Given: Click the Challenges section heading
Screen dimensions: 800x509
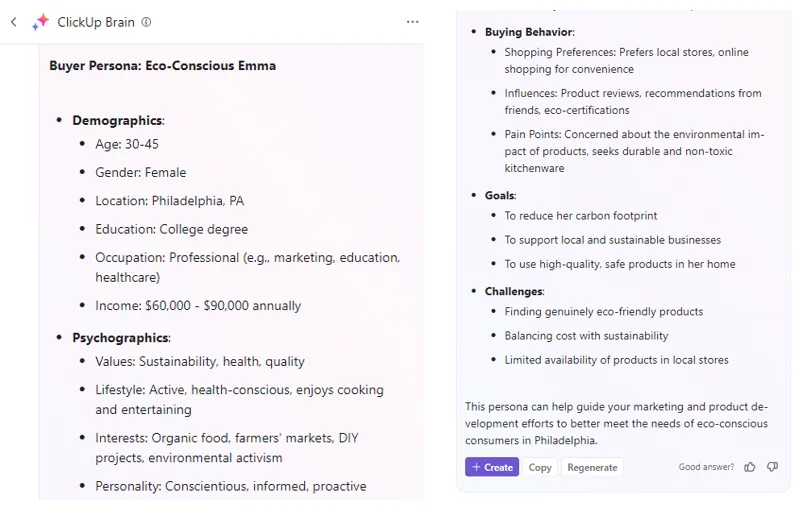Looking at the screenshot, I should (x=514, y=291).
